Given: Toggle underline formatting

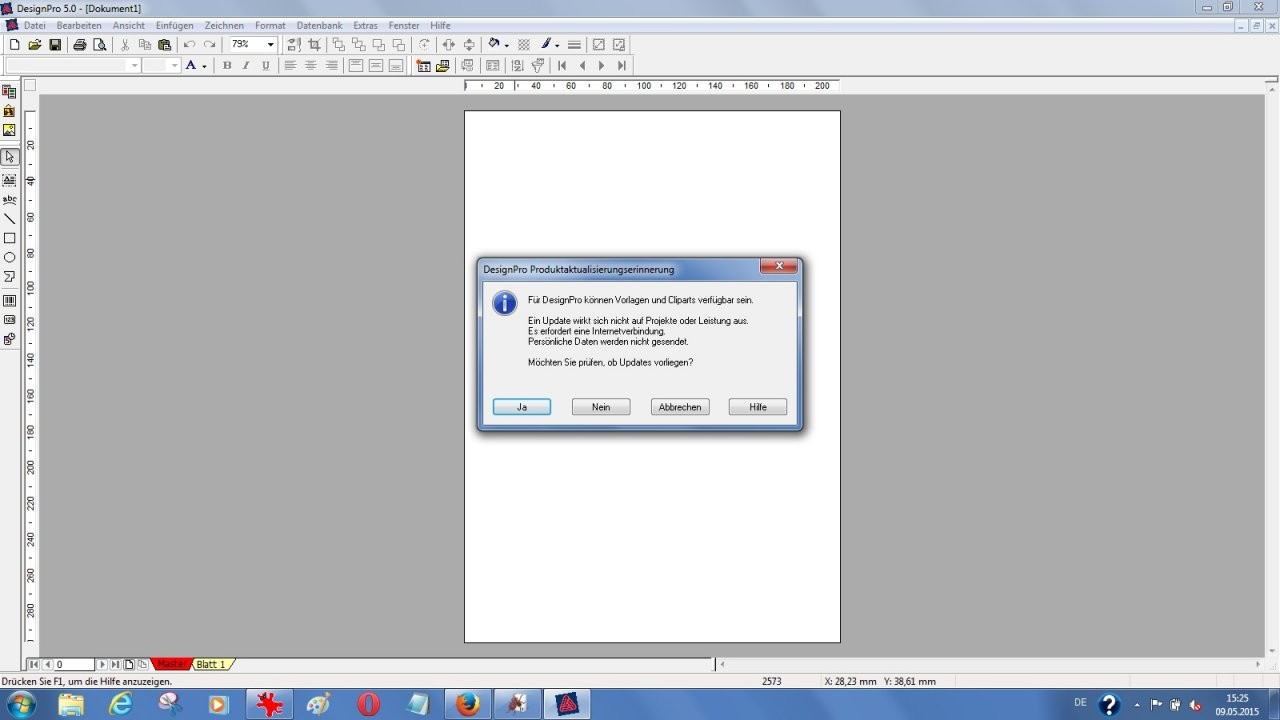Looking at the screenshot, I should point(266,66).
